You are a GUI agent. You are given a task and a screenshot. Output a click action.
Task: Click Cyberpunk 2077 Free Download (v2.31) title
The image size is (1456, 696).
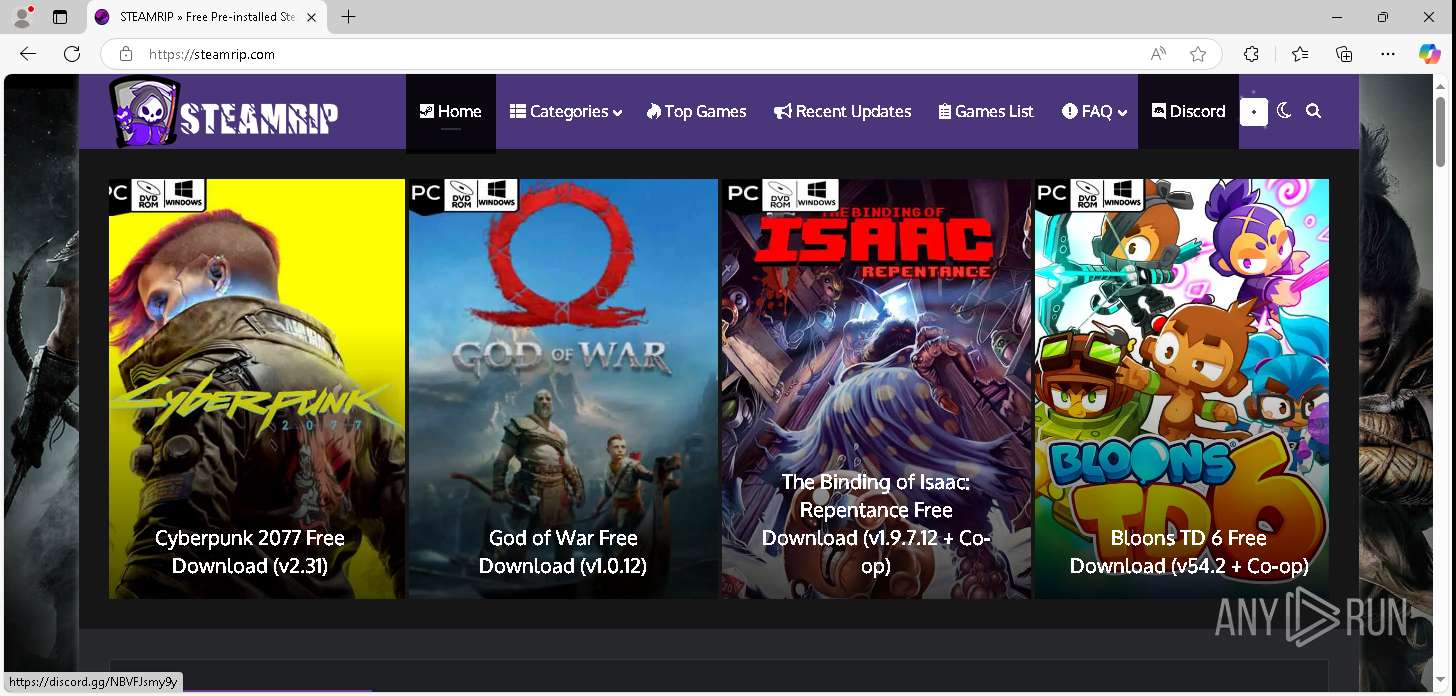(x=250, y=552)
